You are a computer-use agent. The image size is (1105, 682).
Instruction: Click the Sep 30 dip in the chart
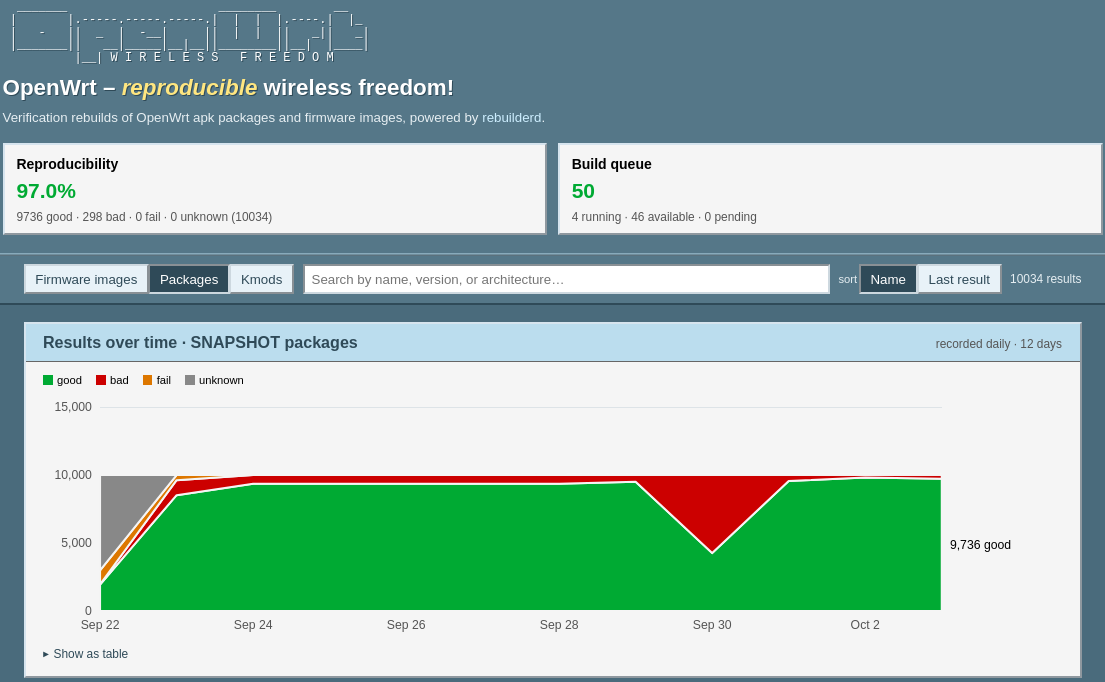point(712,552)
